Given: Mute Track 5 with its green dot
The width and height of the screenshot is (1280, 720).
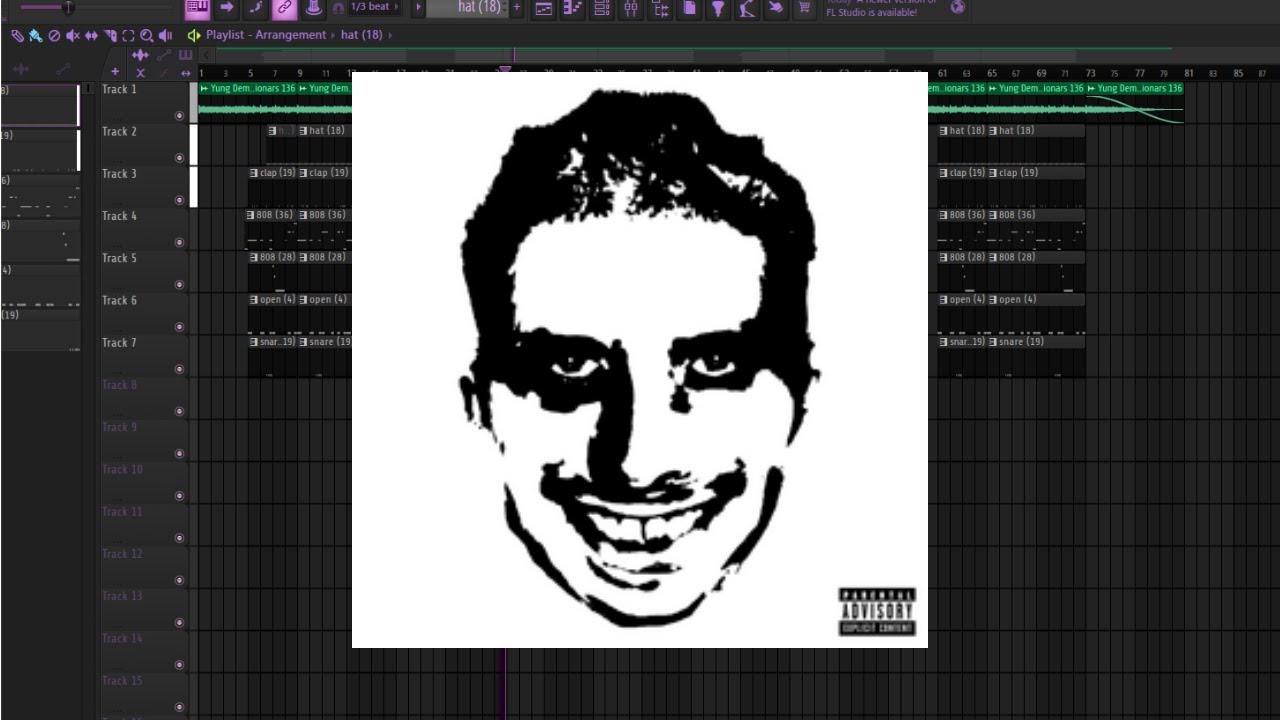Looking at the screenshot, I should click(180, 285).
